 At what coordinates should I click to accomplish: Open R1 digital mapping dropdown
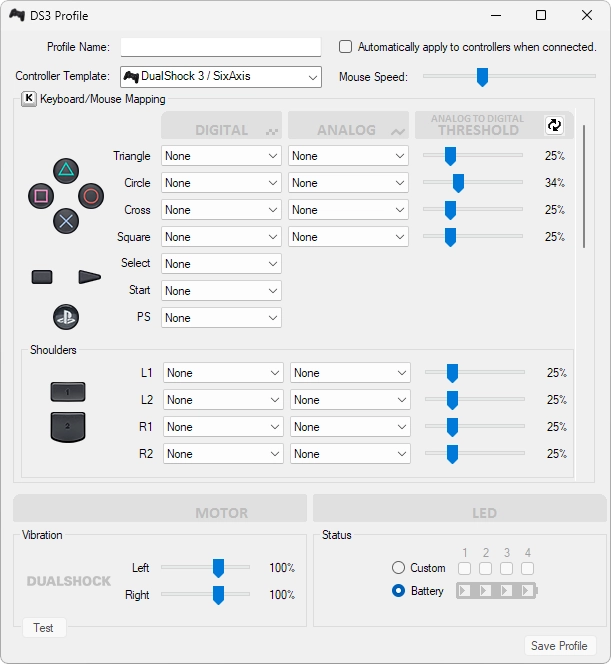click(x=223, y=427)
